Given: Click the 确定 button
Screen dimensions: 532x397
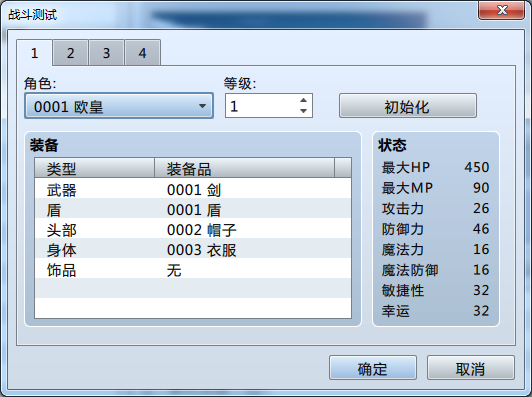Looking at the screenshot, I should [x=373, y=368].
